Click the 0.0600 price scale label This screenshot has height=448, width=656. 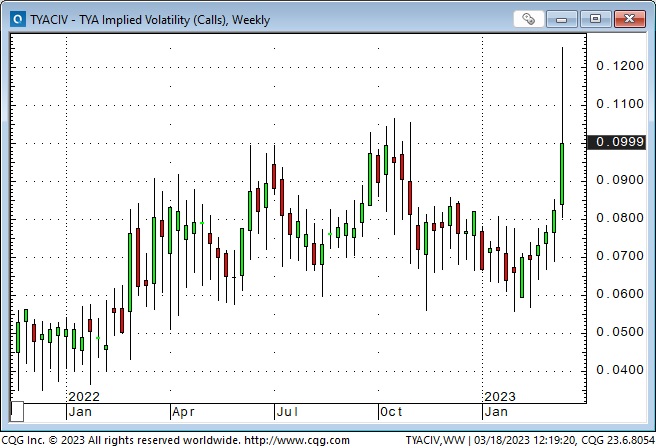pos(620,294)
